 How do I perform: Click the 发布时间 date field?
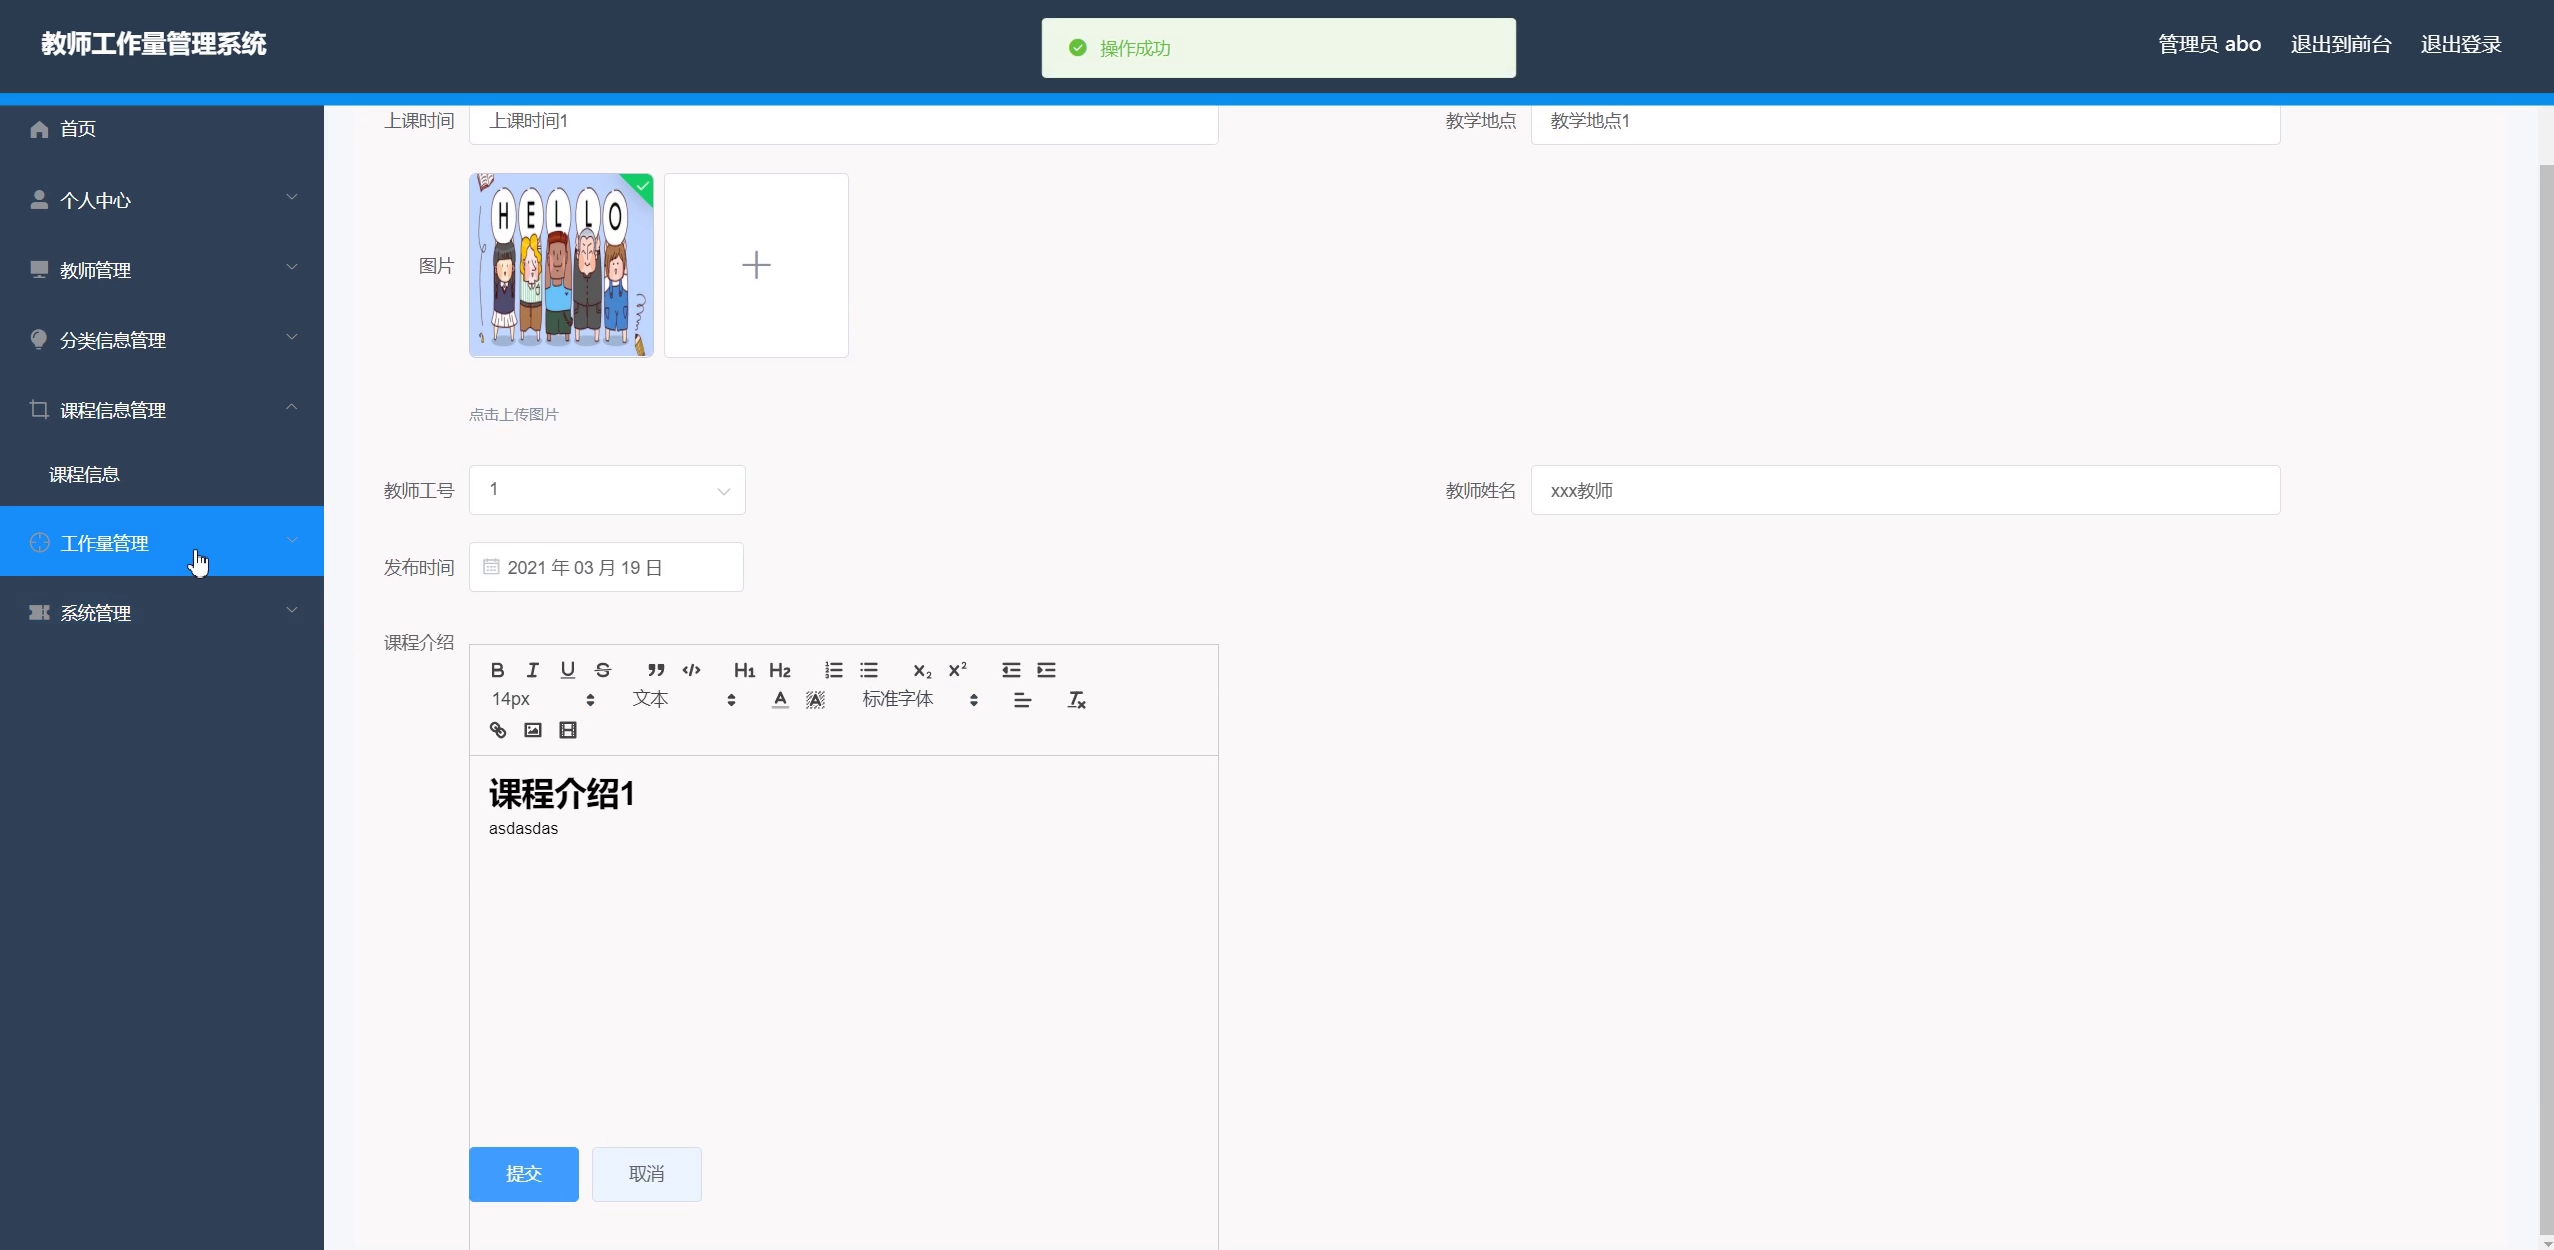point(606,567)
